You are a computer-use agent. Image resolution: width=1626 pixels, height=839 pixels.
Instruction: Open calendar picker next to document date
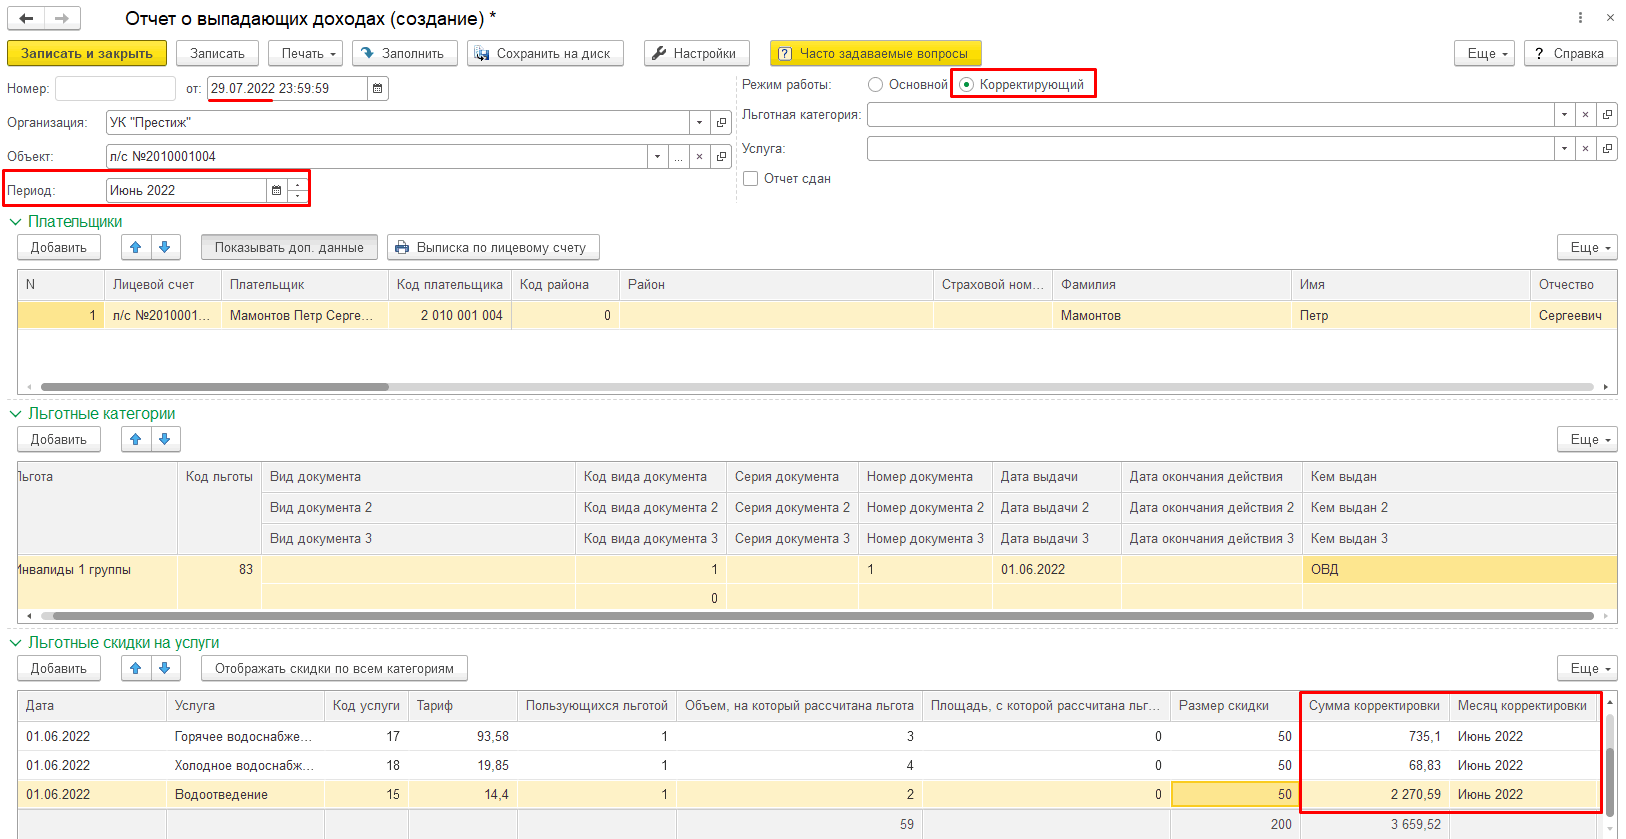[377, 89]
